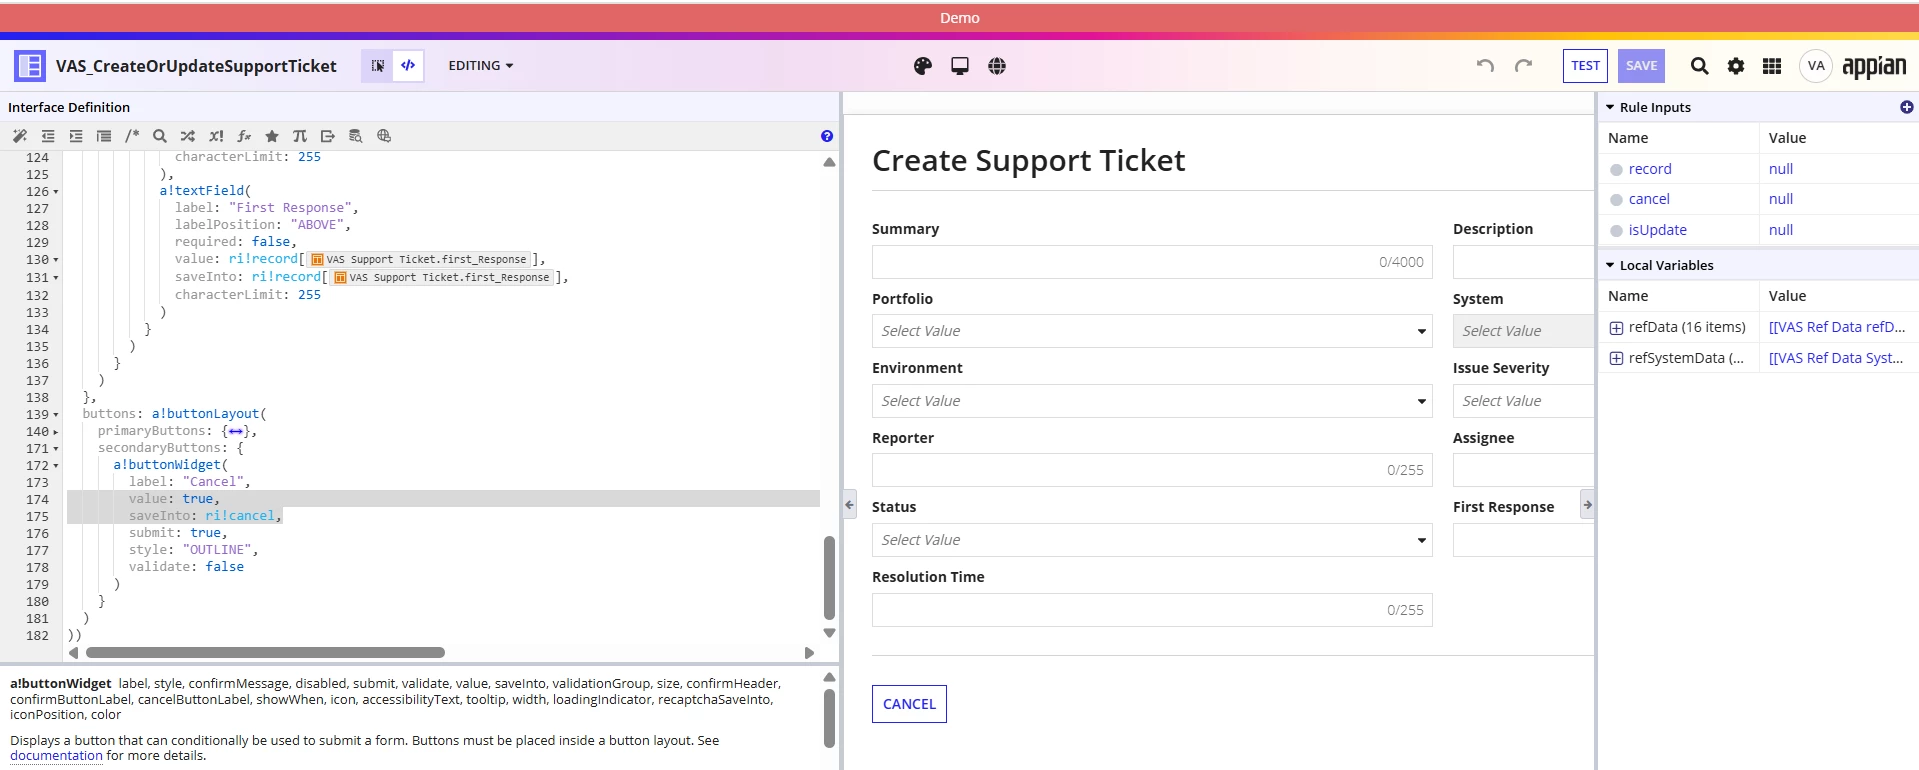Open the VA user avatar menu
1919x770 pixels.
(1816, 66)
